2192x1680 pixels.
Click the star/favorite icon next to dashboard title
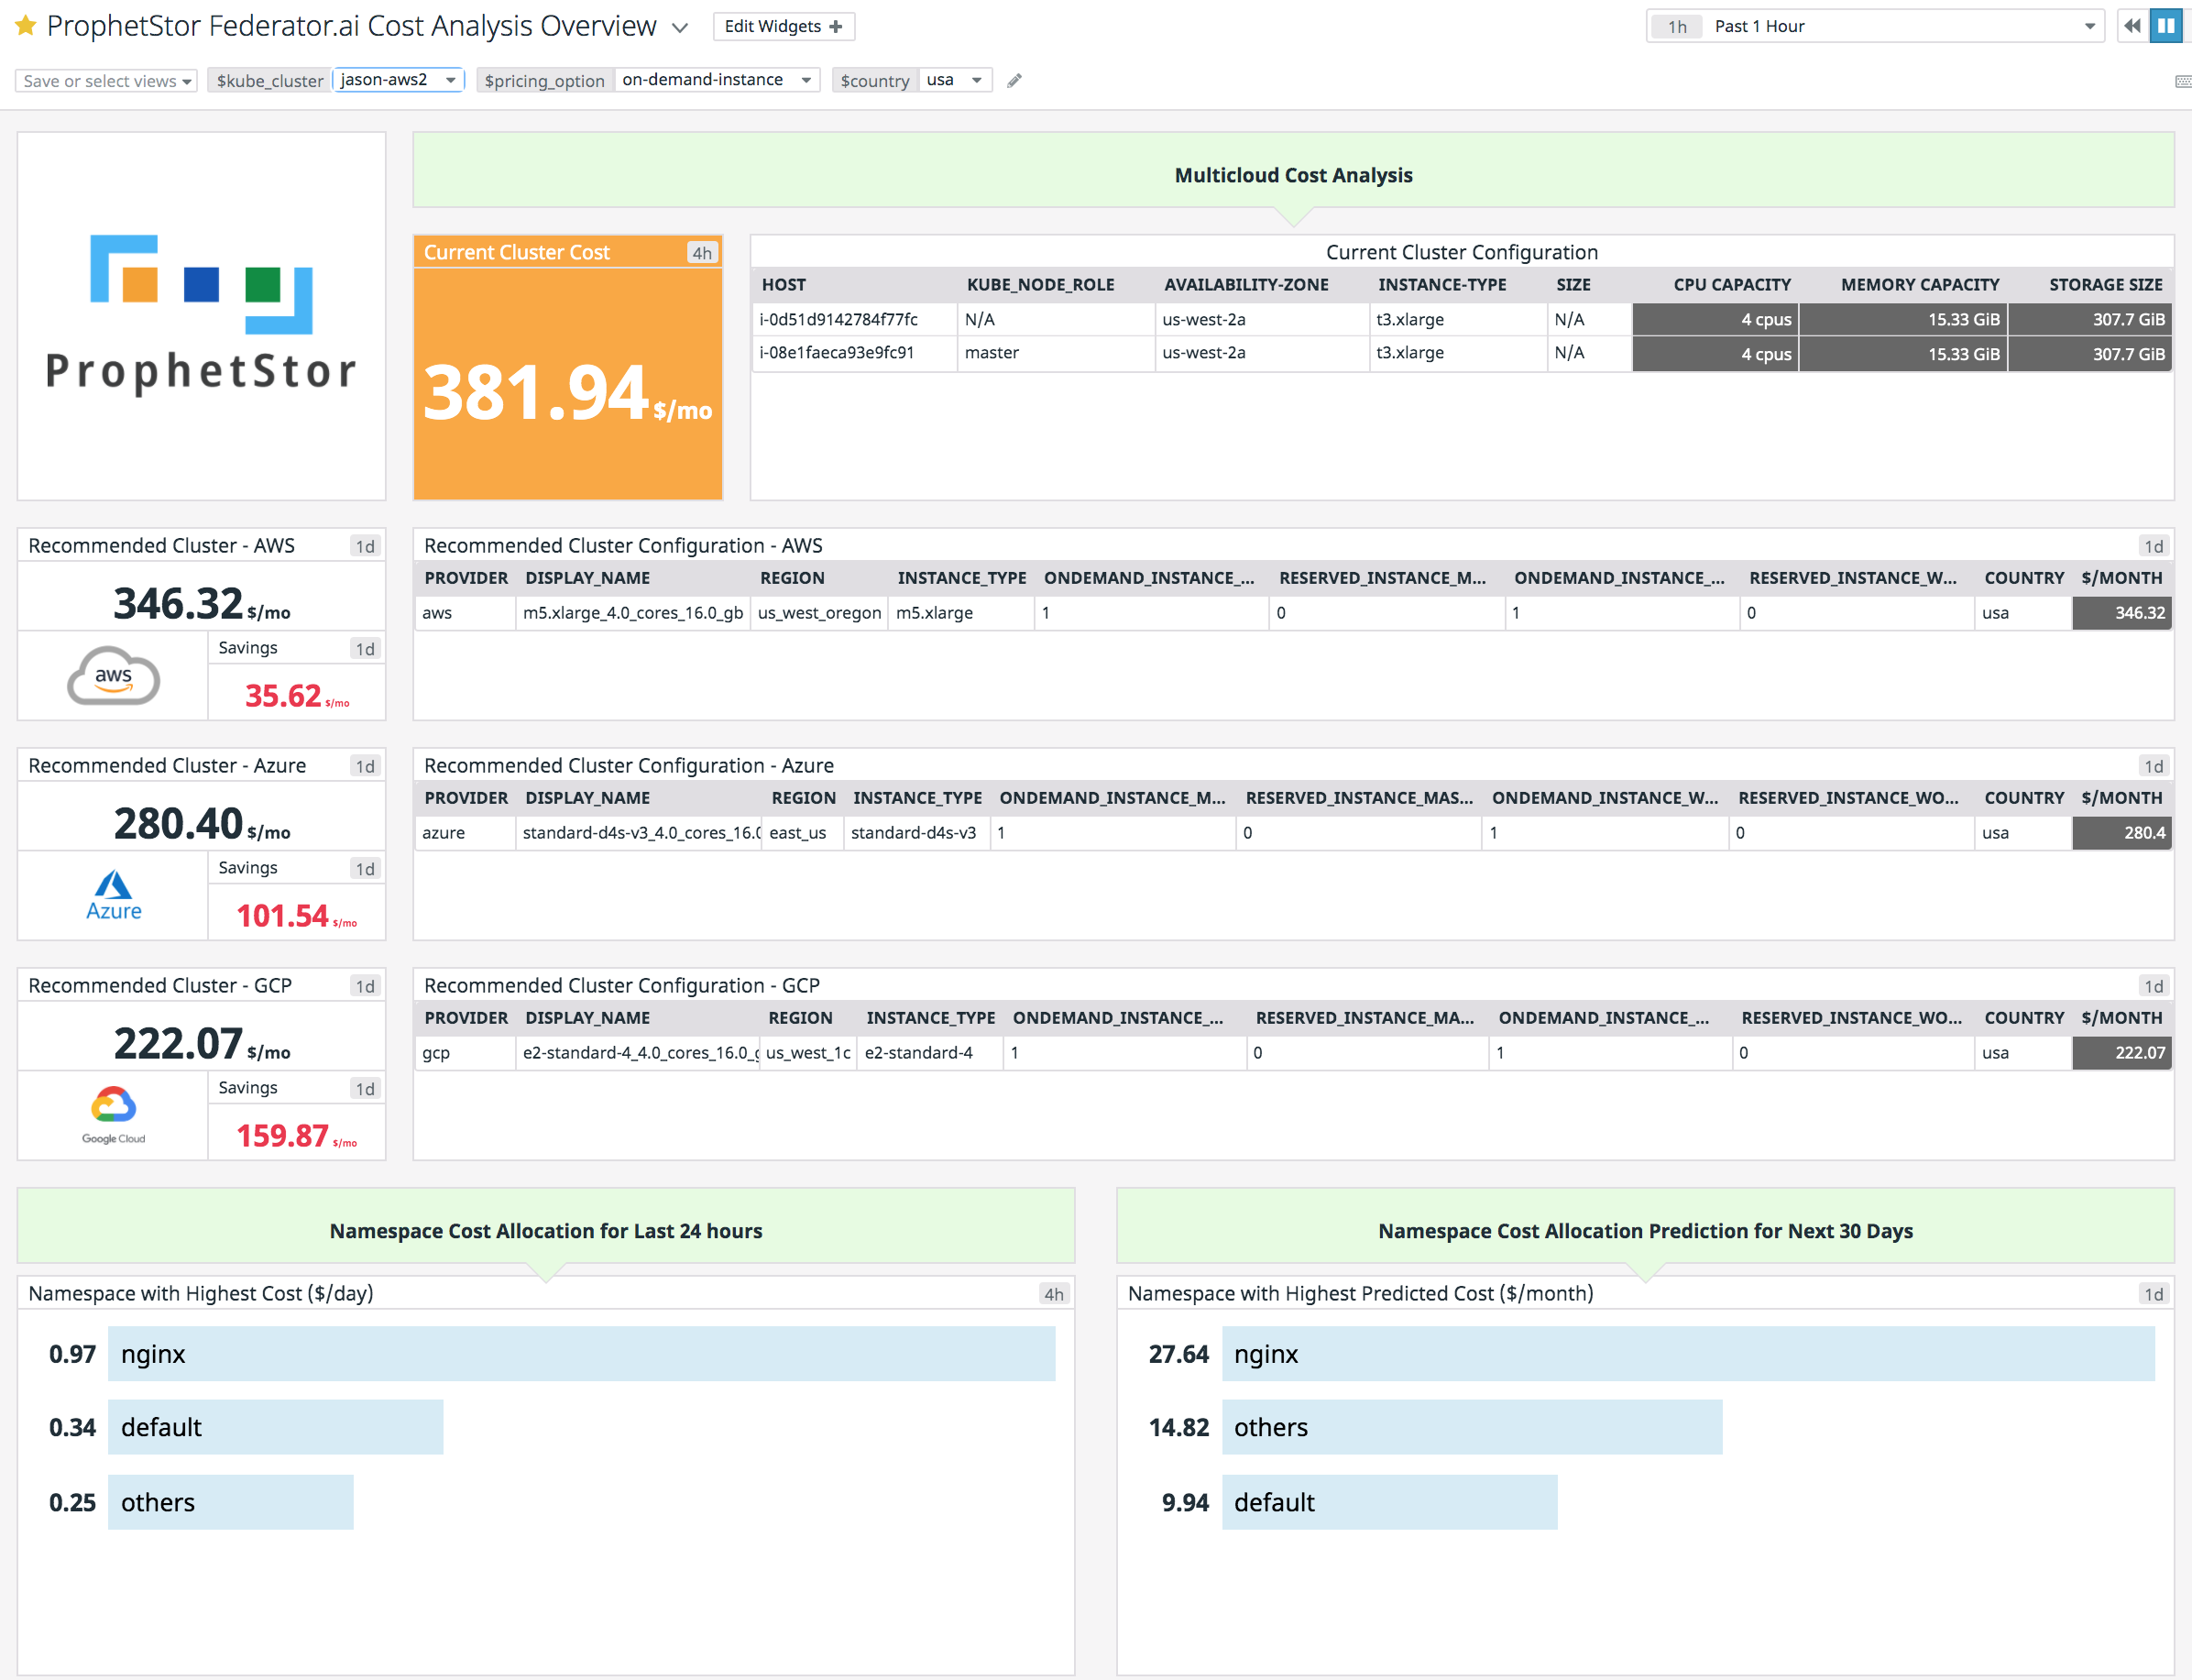pos(27,25)
